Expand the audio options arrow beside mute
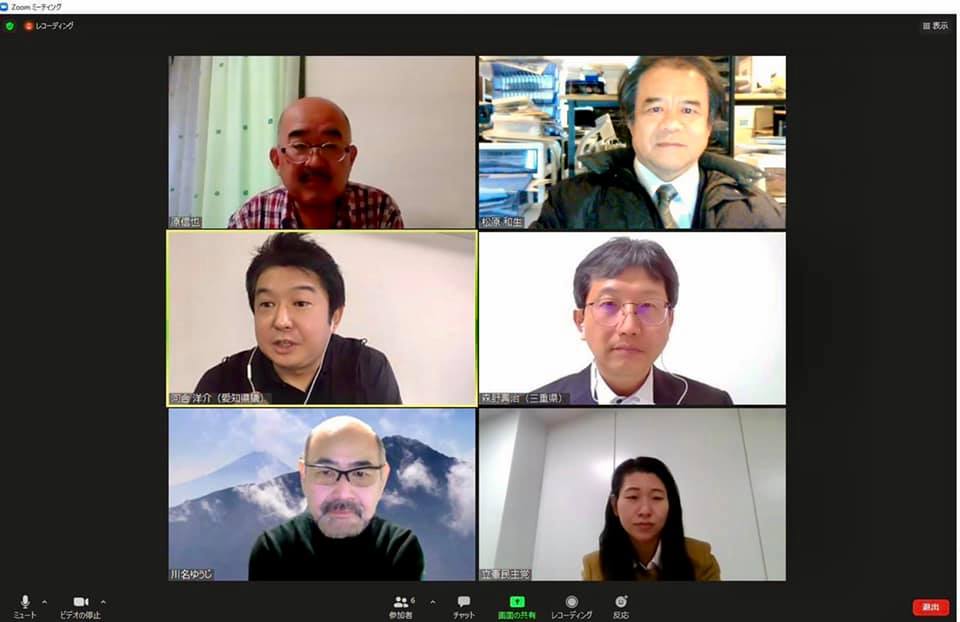This screenshot has height=622, width=960. click(x=44, y=602)
